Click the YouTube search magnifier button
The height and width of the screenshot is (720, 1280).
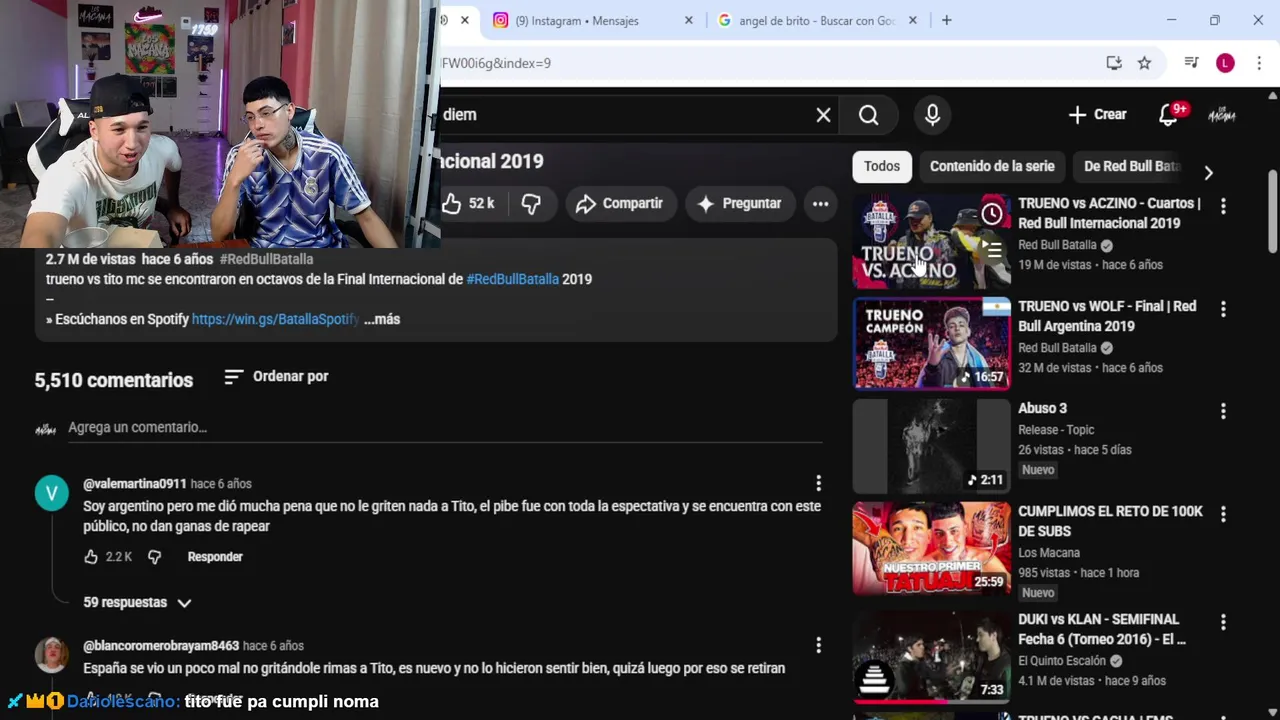coord(869,115)
